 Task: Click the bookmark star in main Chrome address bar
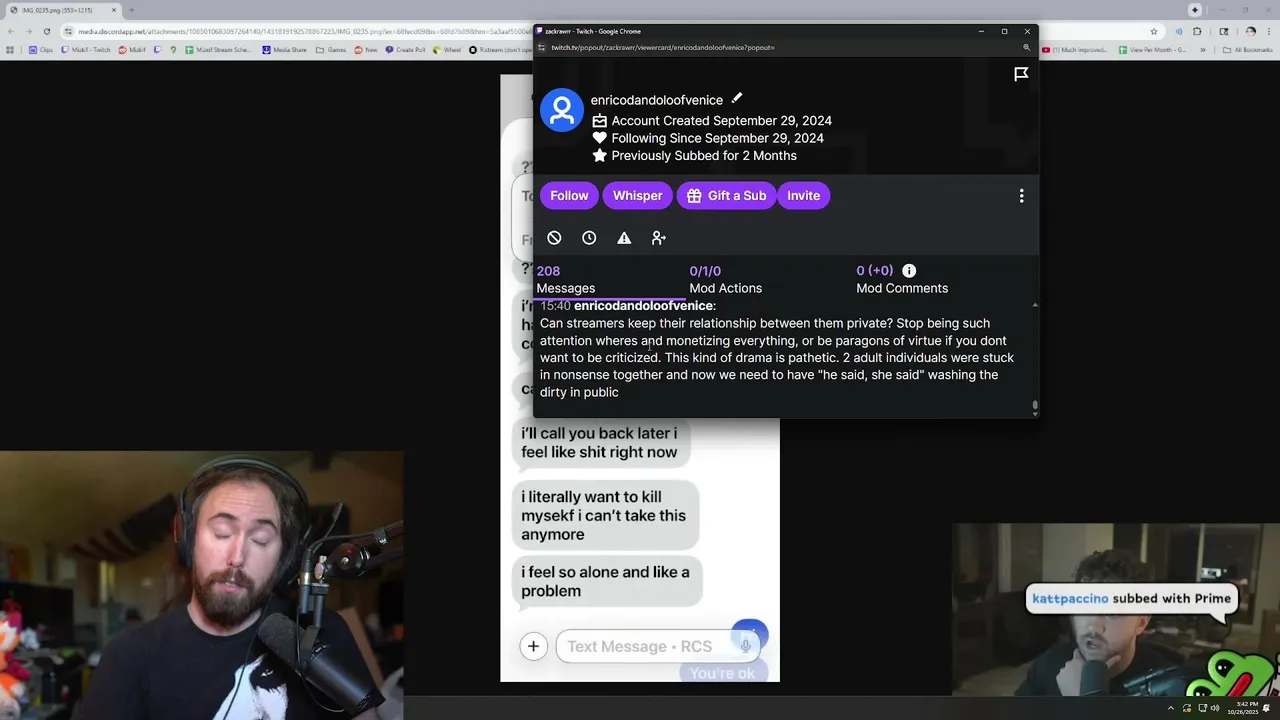pyautogui.click(x=1153, y=31)
